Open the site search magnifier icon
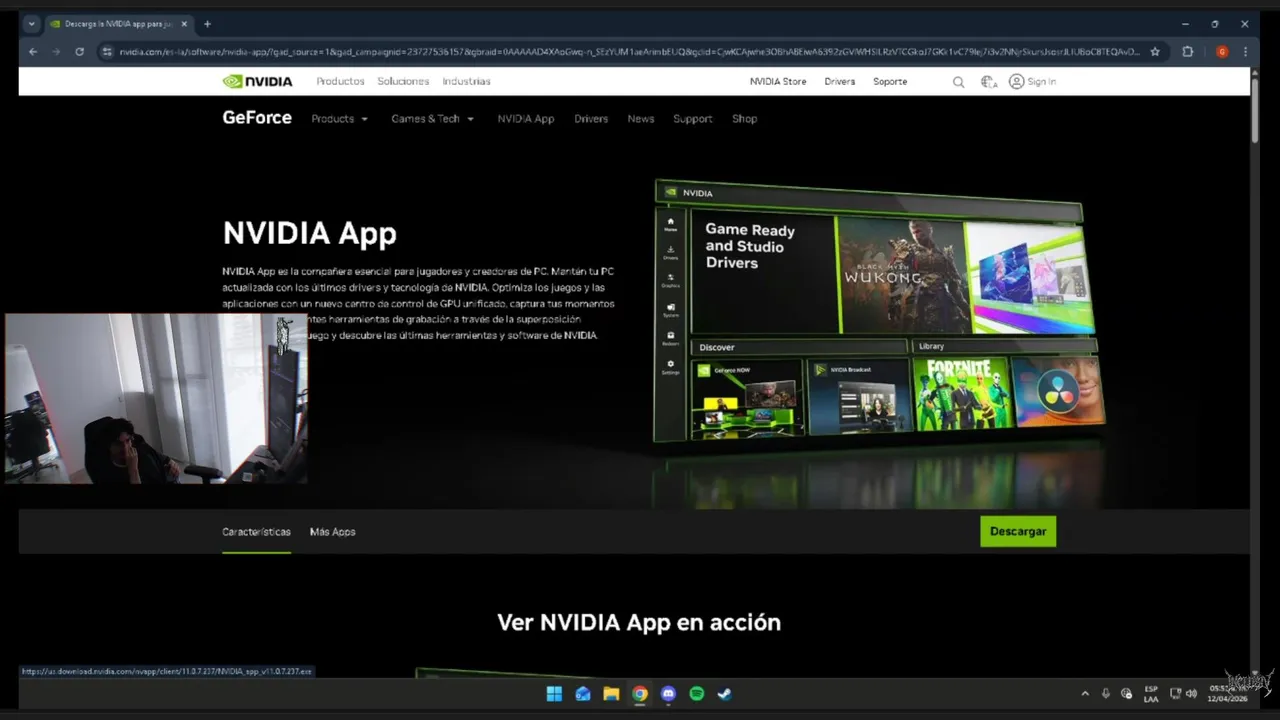Screen dimensions: 1280x720 click(x=958, y=82)
